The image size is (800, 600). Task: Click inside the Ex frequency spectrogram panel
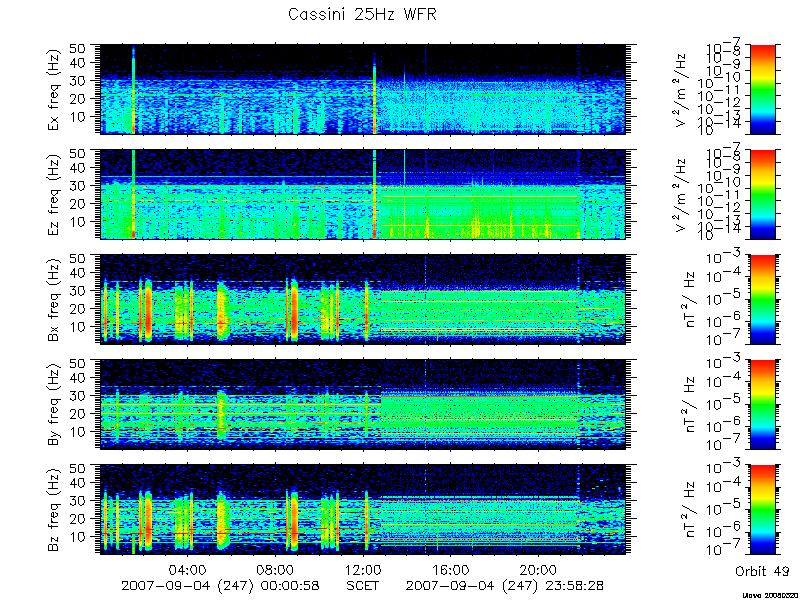point(362,89)
